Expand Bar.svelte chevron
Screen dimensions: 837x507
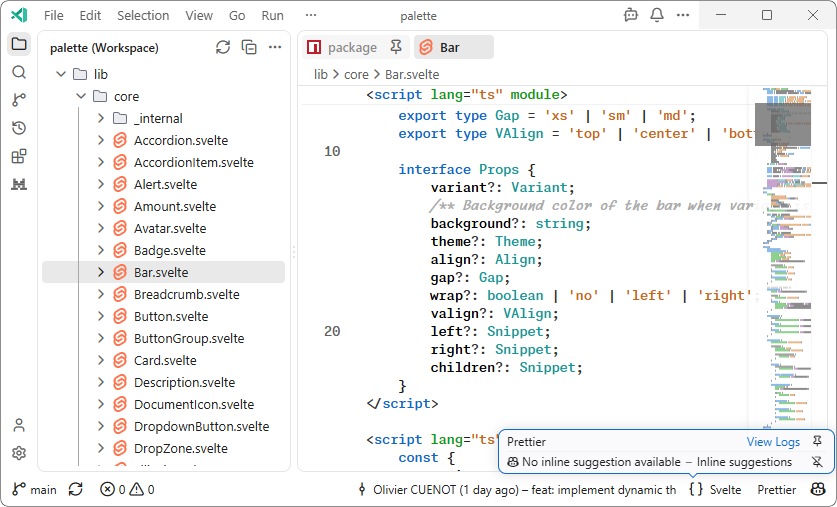[x=101, y=272]
